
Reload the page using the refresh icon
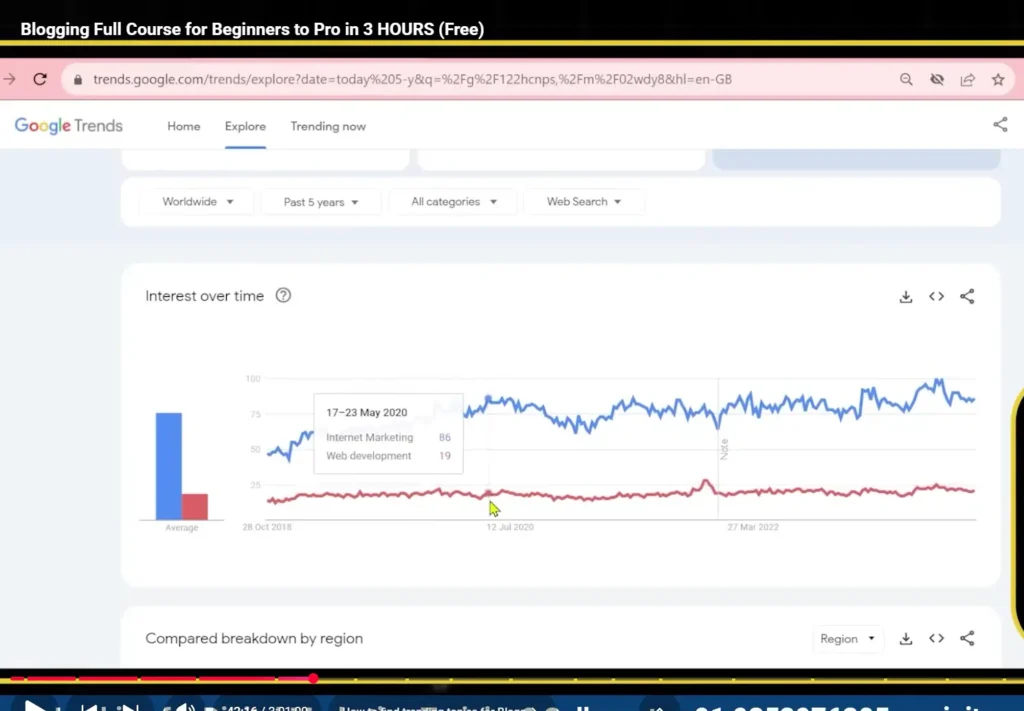40,79
